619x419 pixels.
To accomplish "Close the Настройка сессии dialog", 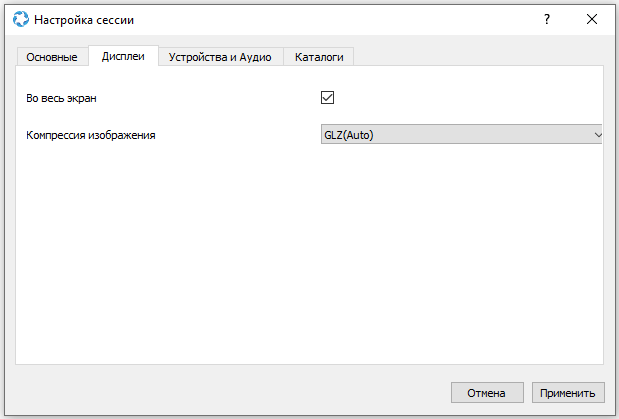I will 592,19.
